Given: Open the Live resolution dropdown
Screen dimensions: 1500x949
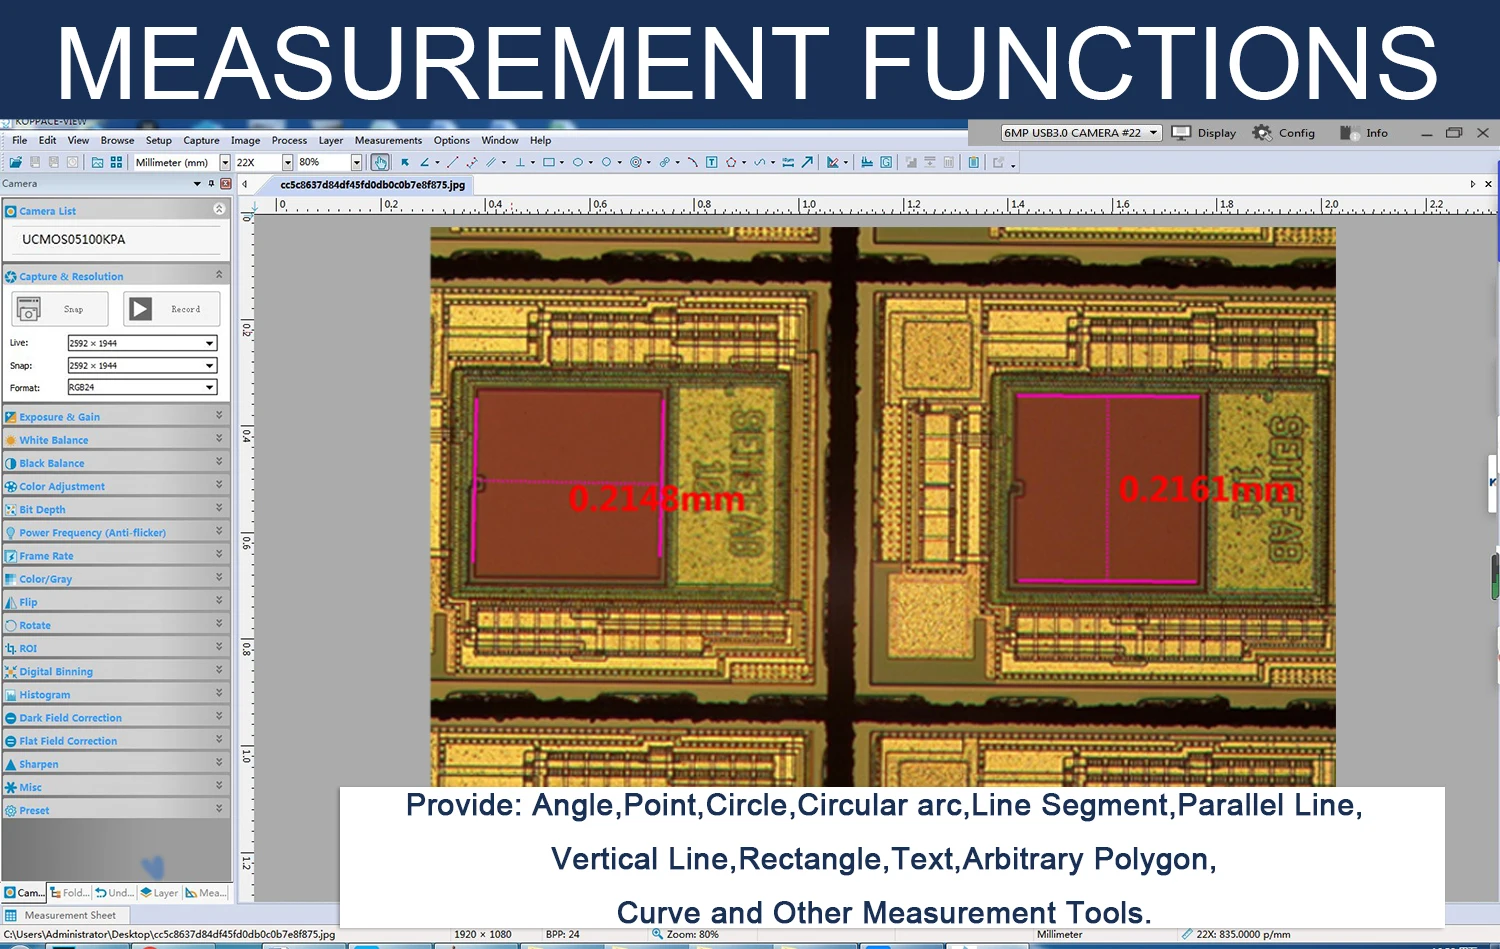Looking at the screenshot, I should pyautogui.click(x=142, y=343).
